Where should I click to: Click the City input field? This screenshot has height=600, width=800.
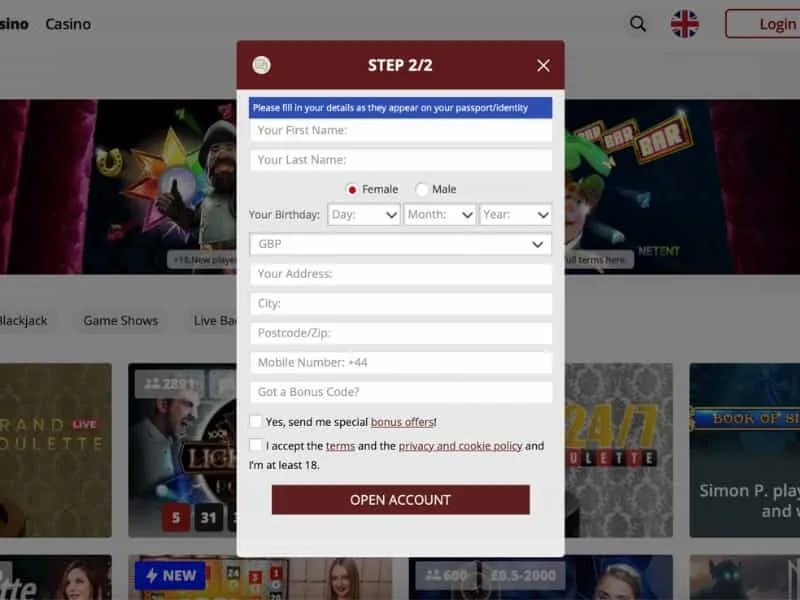pos(401,304)
